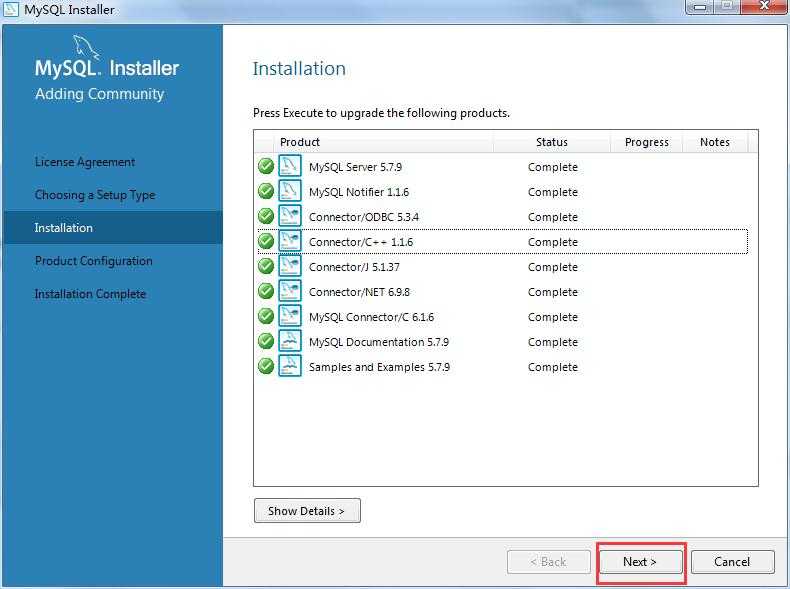Click green checkmark beside Connector/ODBC 5.3.4
Screen dimensions: 790x589
(266, 216)
